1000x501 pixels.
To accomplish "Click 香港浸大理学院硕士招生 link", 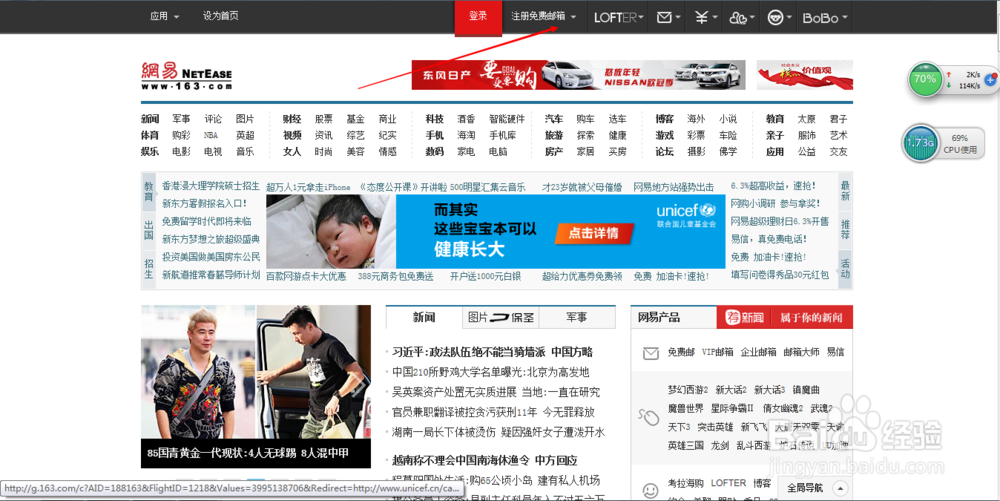I will pyautogui.click(x=211, y=186).
